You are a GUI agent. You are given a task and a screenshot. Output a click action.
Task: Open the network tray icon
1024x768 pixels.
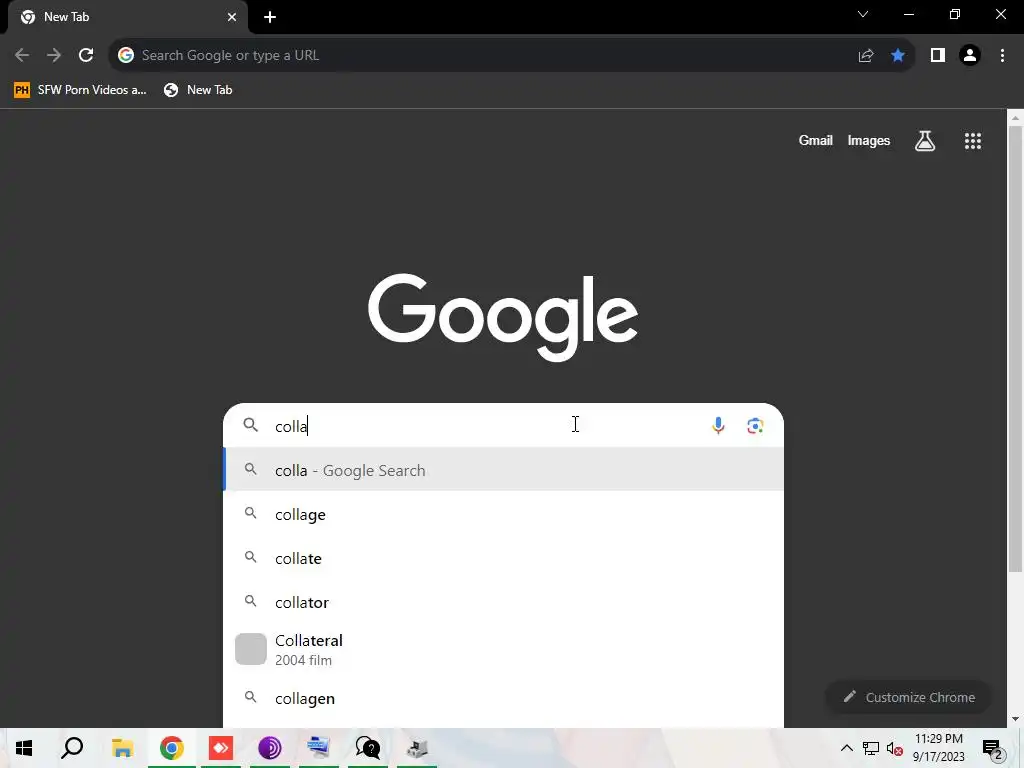coord(871,748)
